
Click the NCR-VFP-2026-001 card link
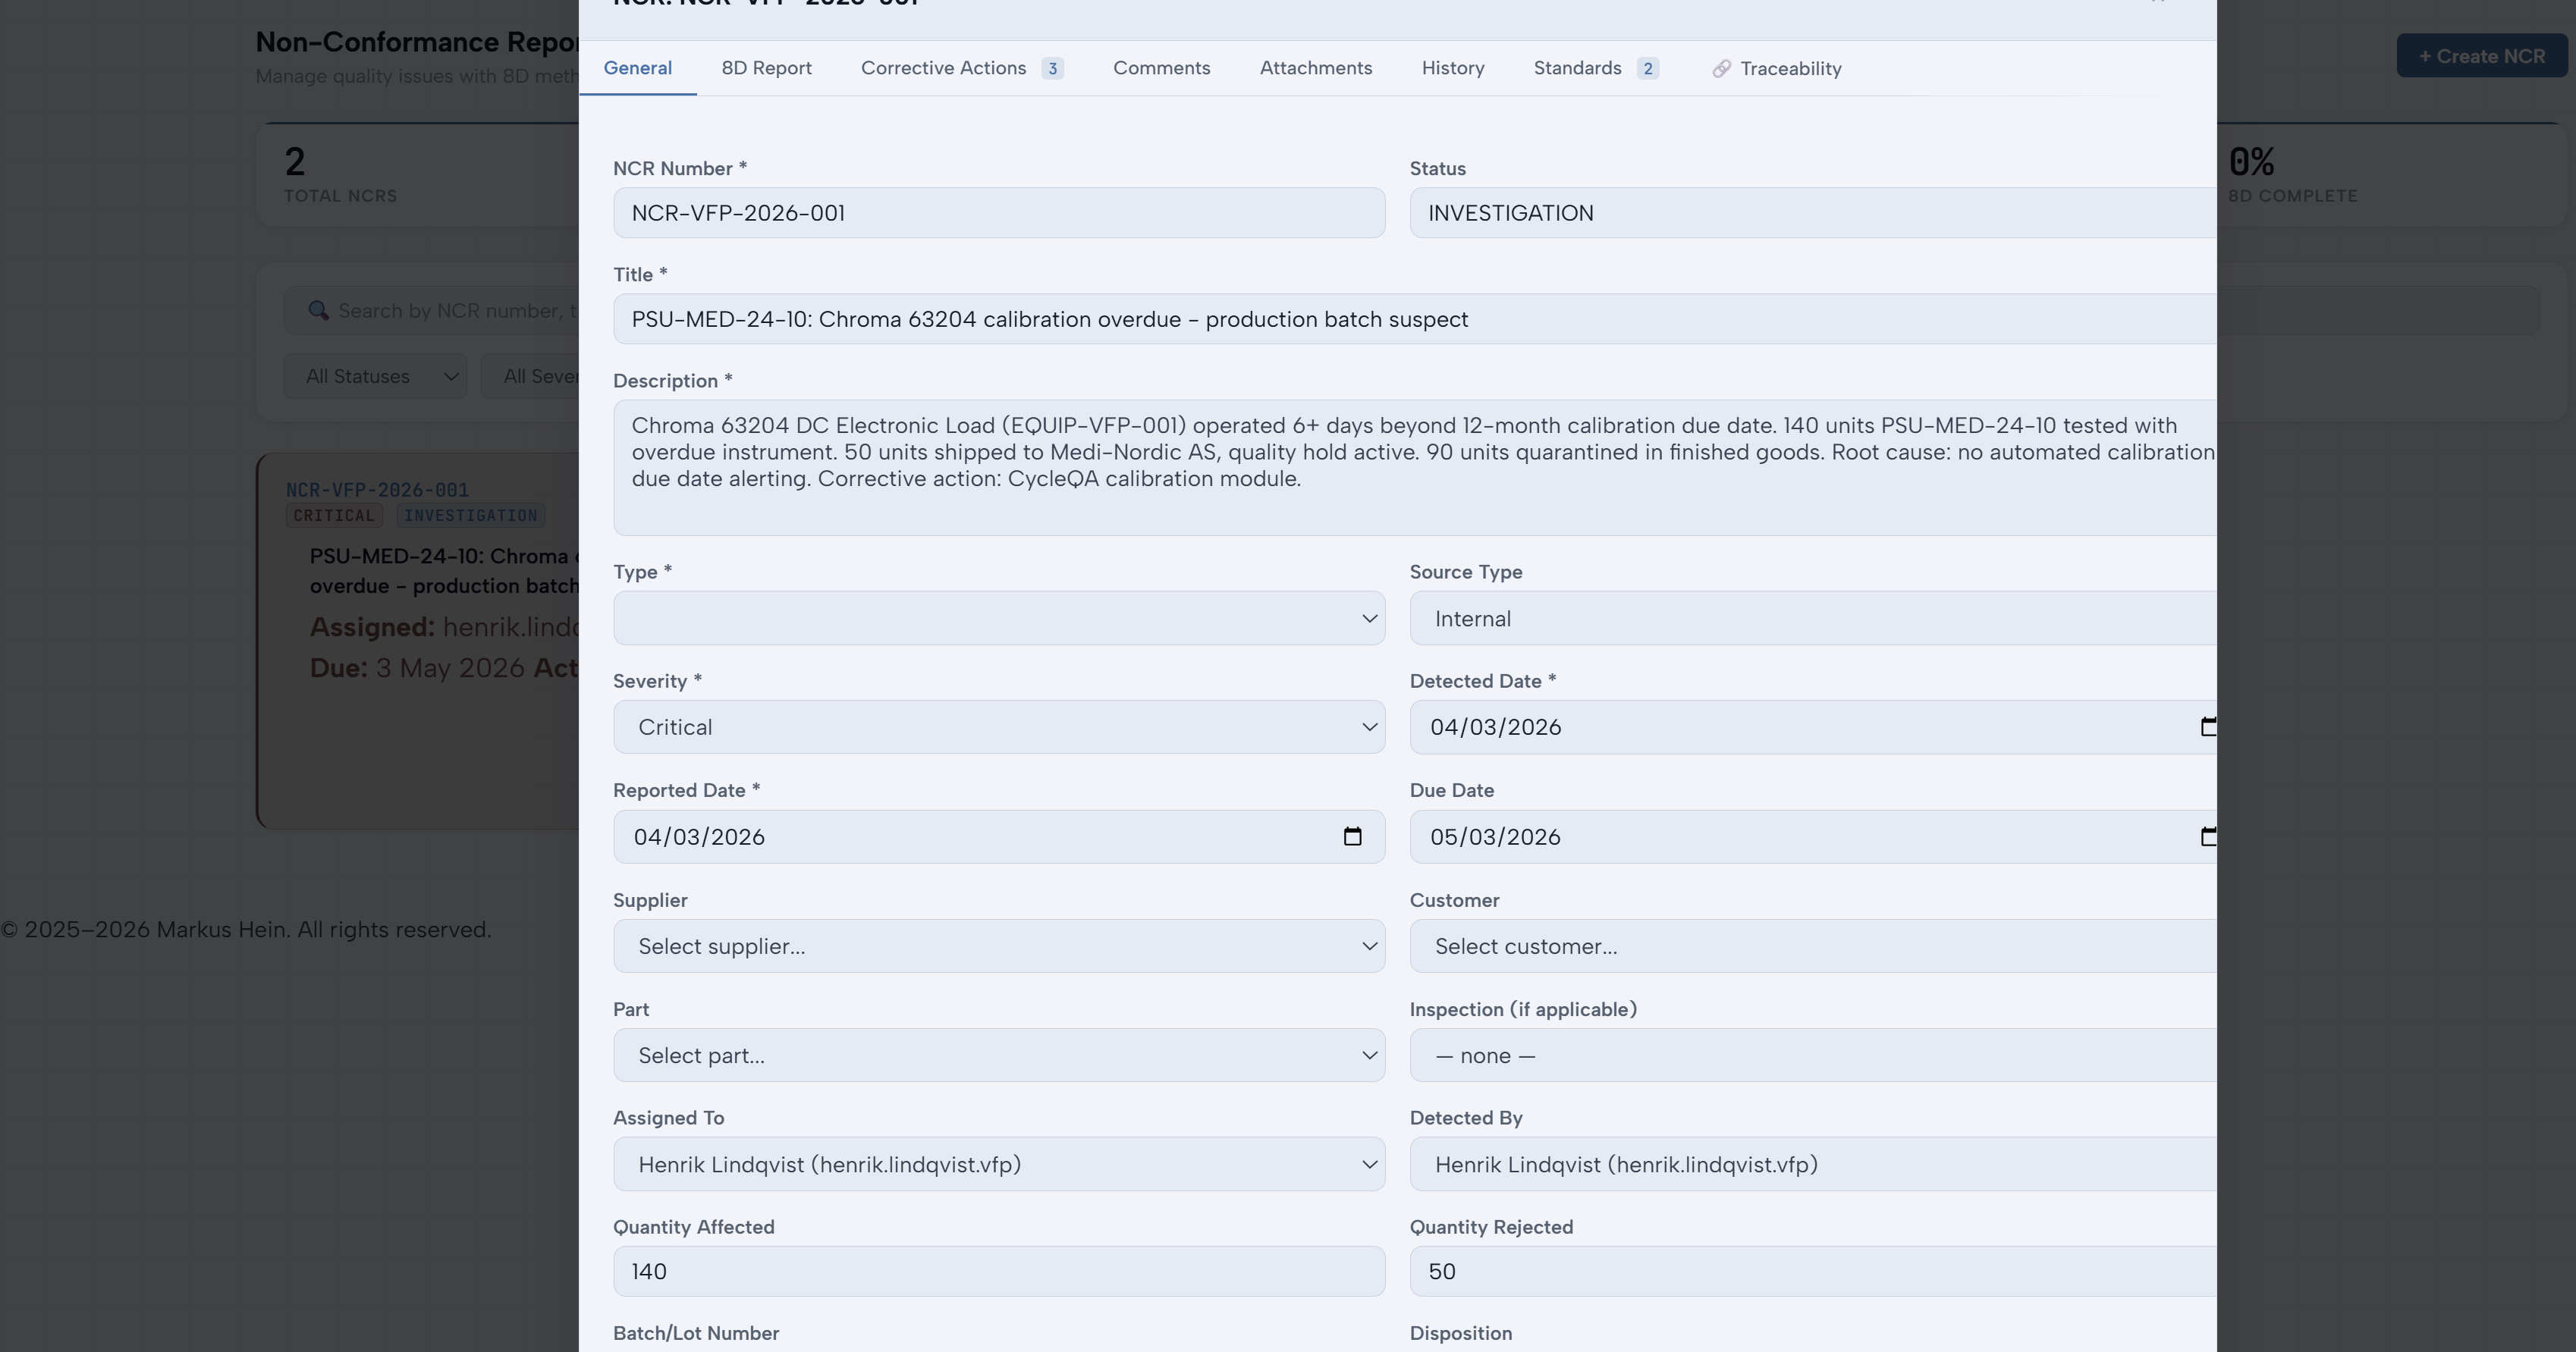[377, 490]
